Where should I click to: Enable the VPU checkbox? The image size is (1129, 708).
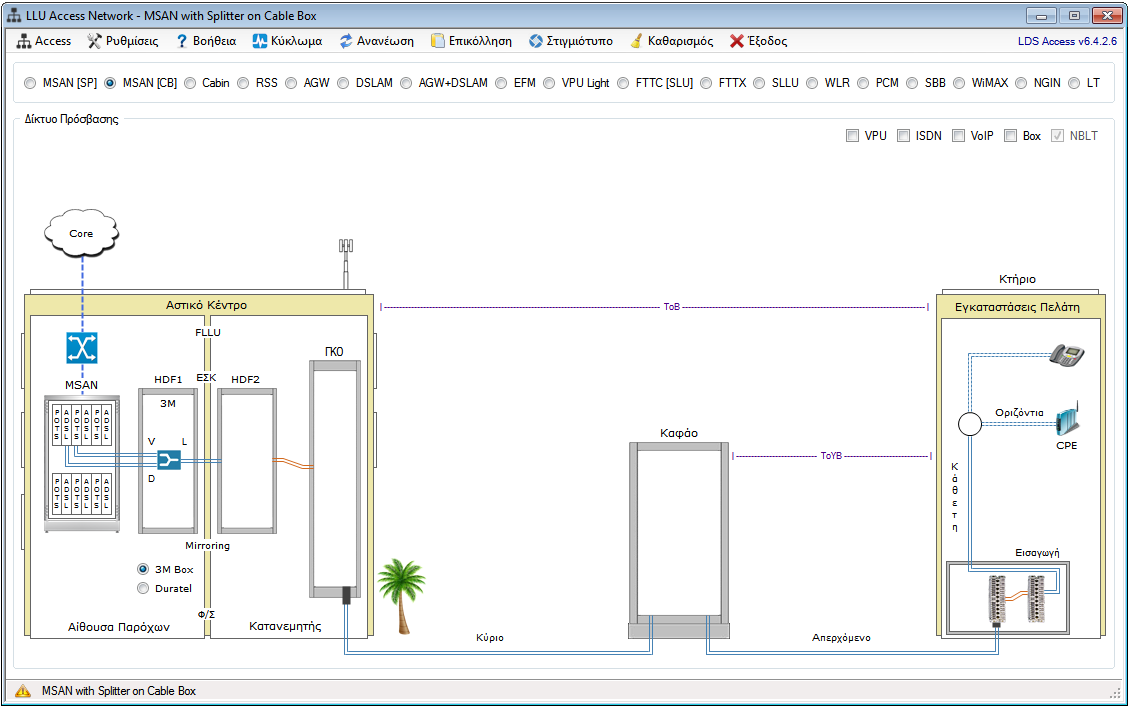852,136
